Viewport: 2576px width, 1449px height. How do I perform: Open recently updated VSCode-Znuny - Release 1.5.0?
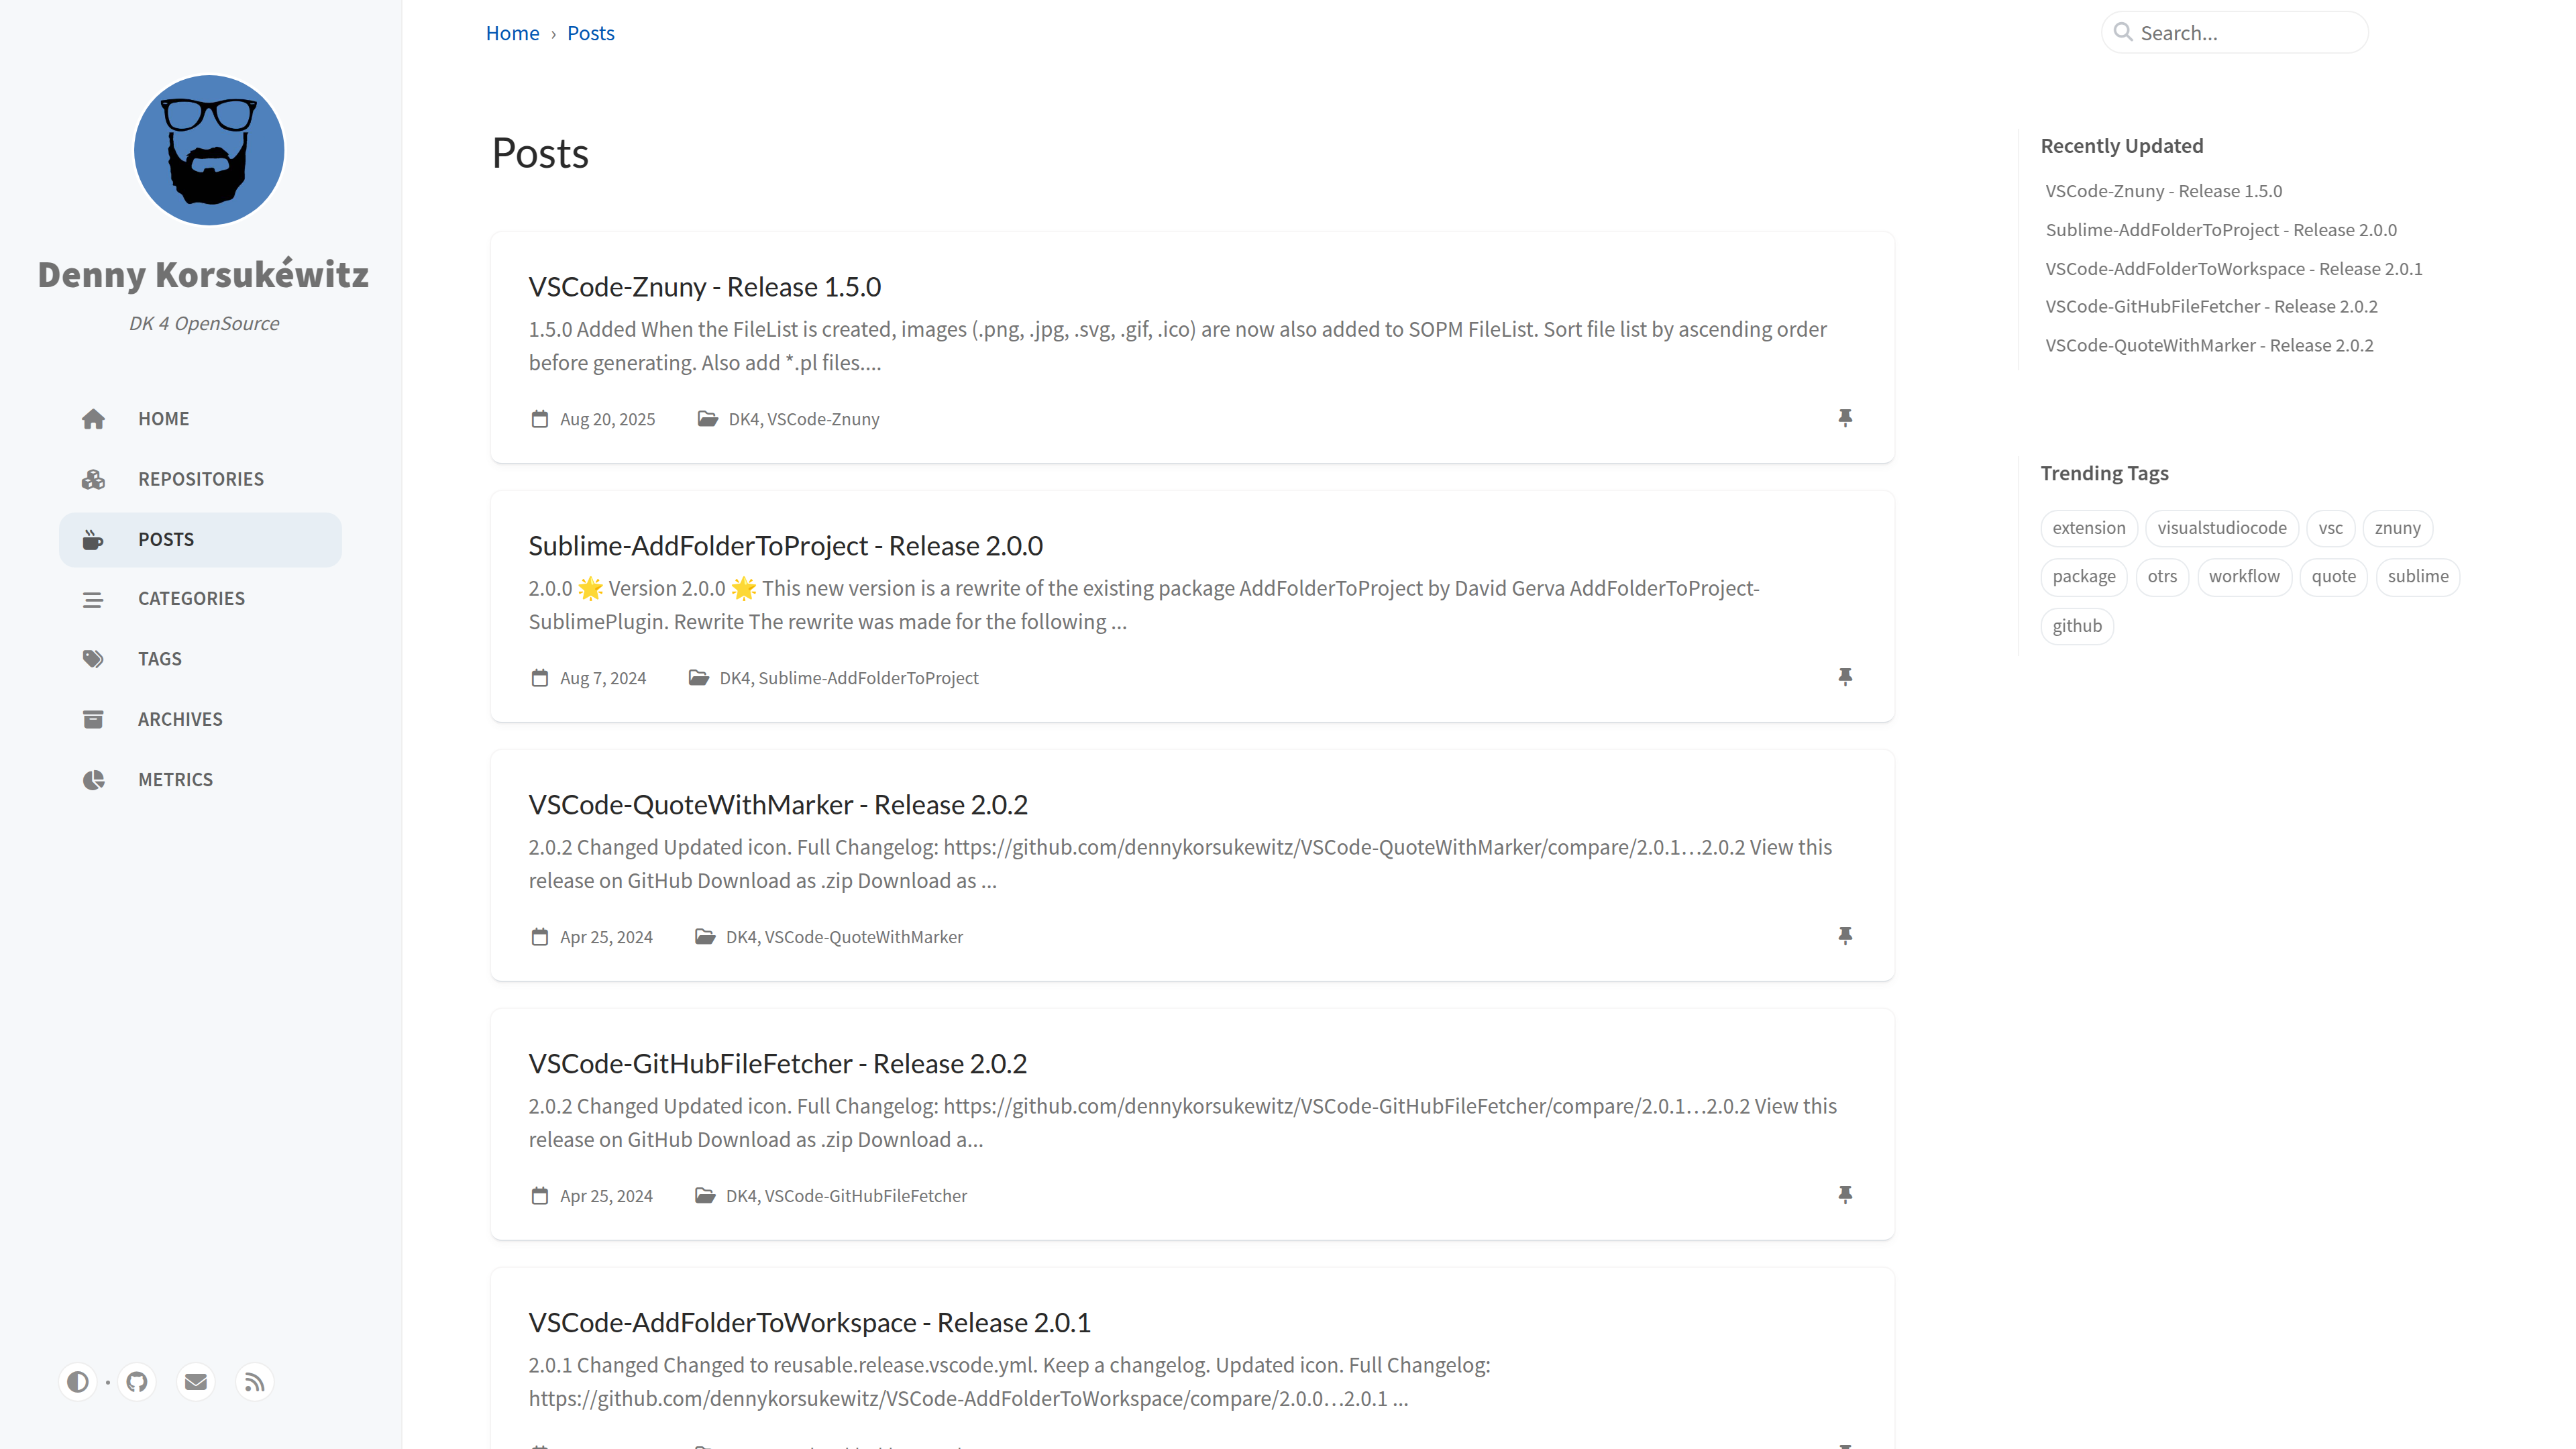[x=2164, y=191]
